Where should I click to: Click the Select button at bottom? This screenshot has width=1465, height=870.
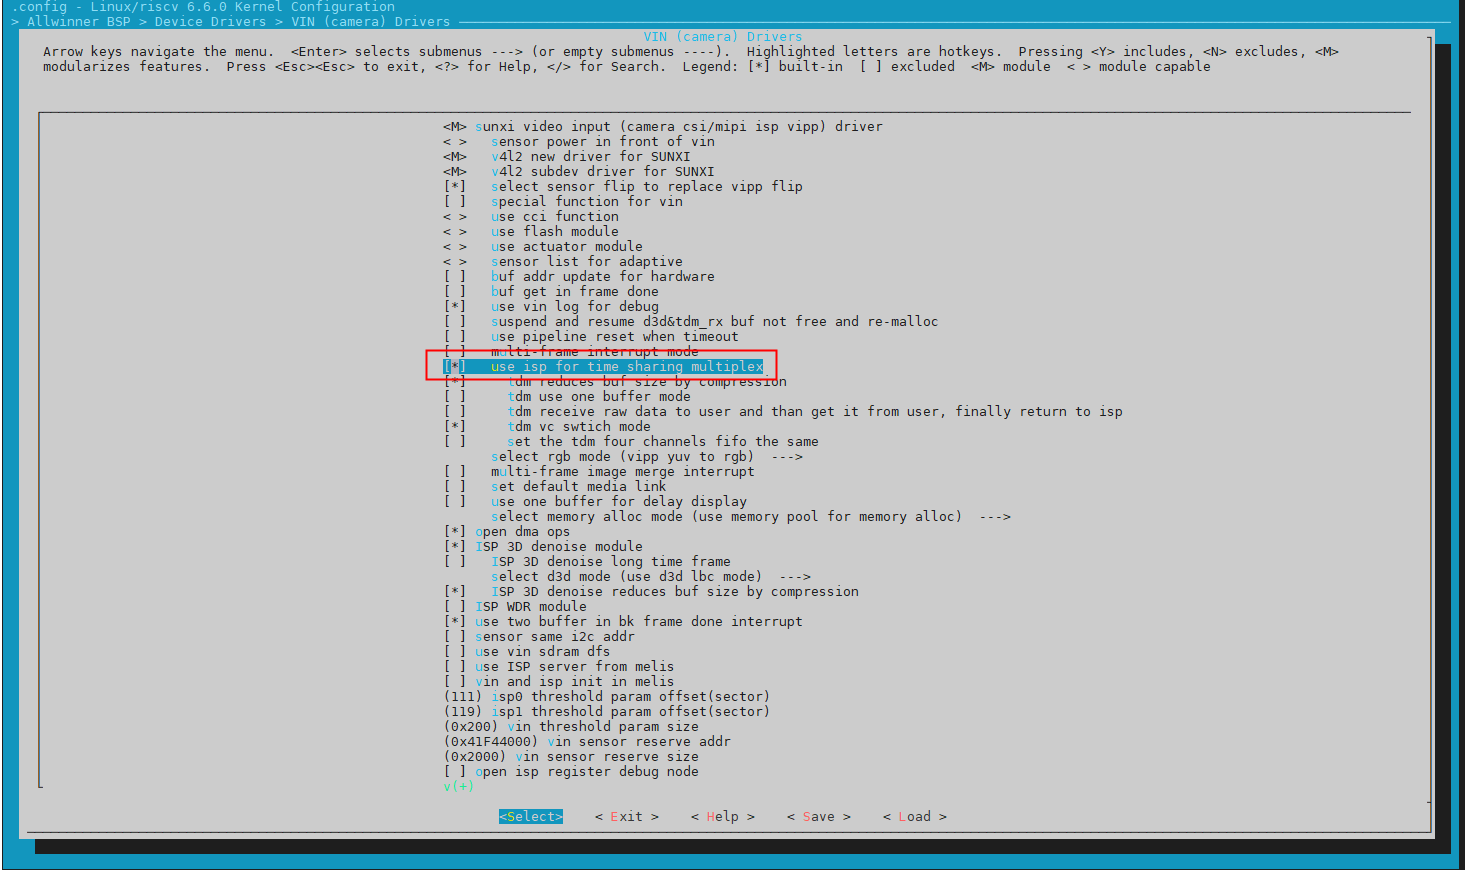530,817
